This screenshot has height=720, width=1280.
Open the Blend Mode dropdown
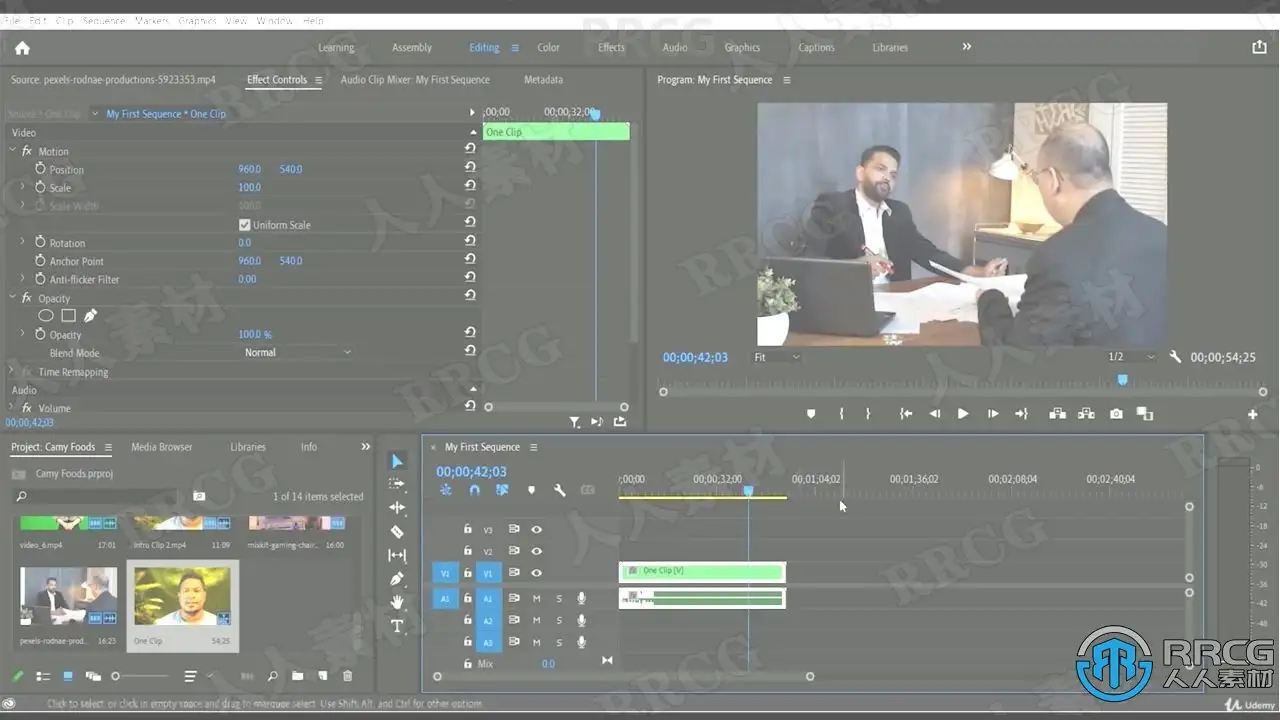click(x=298, y=353)
